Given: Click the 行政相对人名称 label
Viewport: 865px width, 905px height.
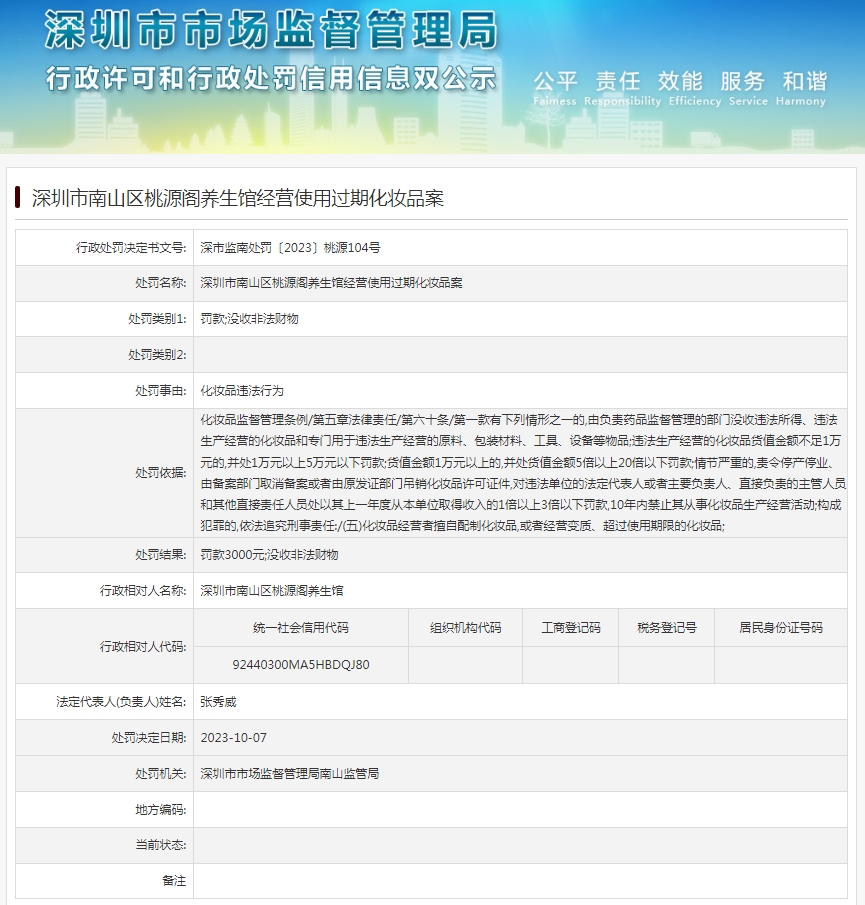Looking at the screenshot, I should pos(143,590).
